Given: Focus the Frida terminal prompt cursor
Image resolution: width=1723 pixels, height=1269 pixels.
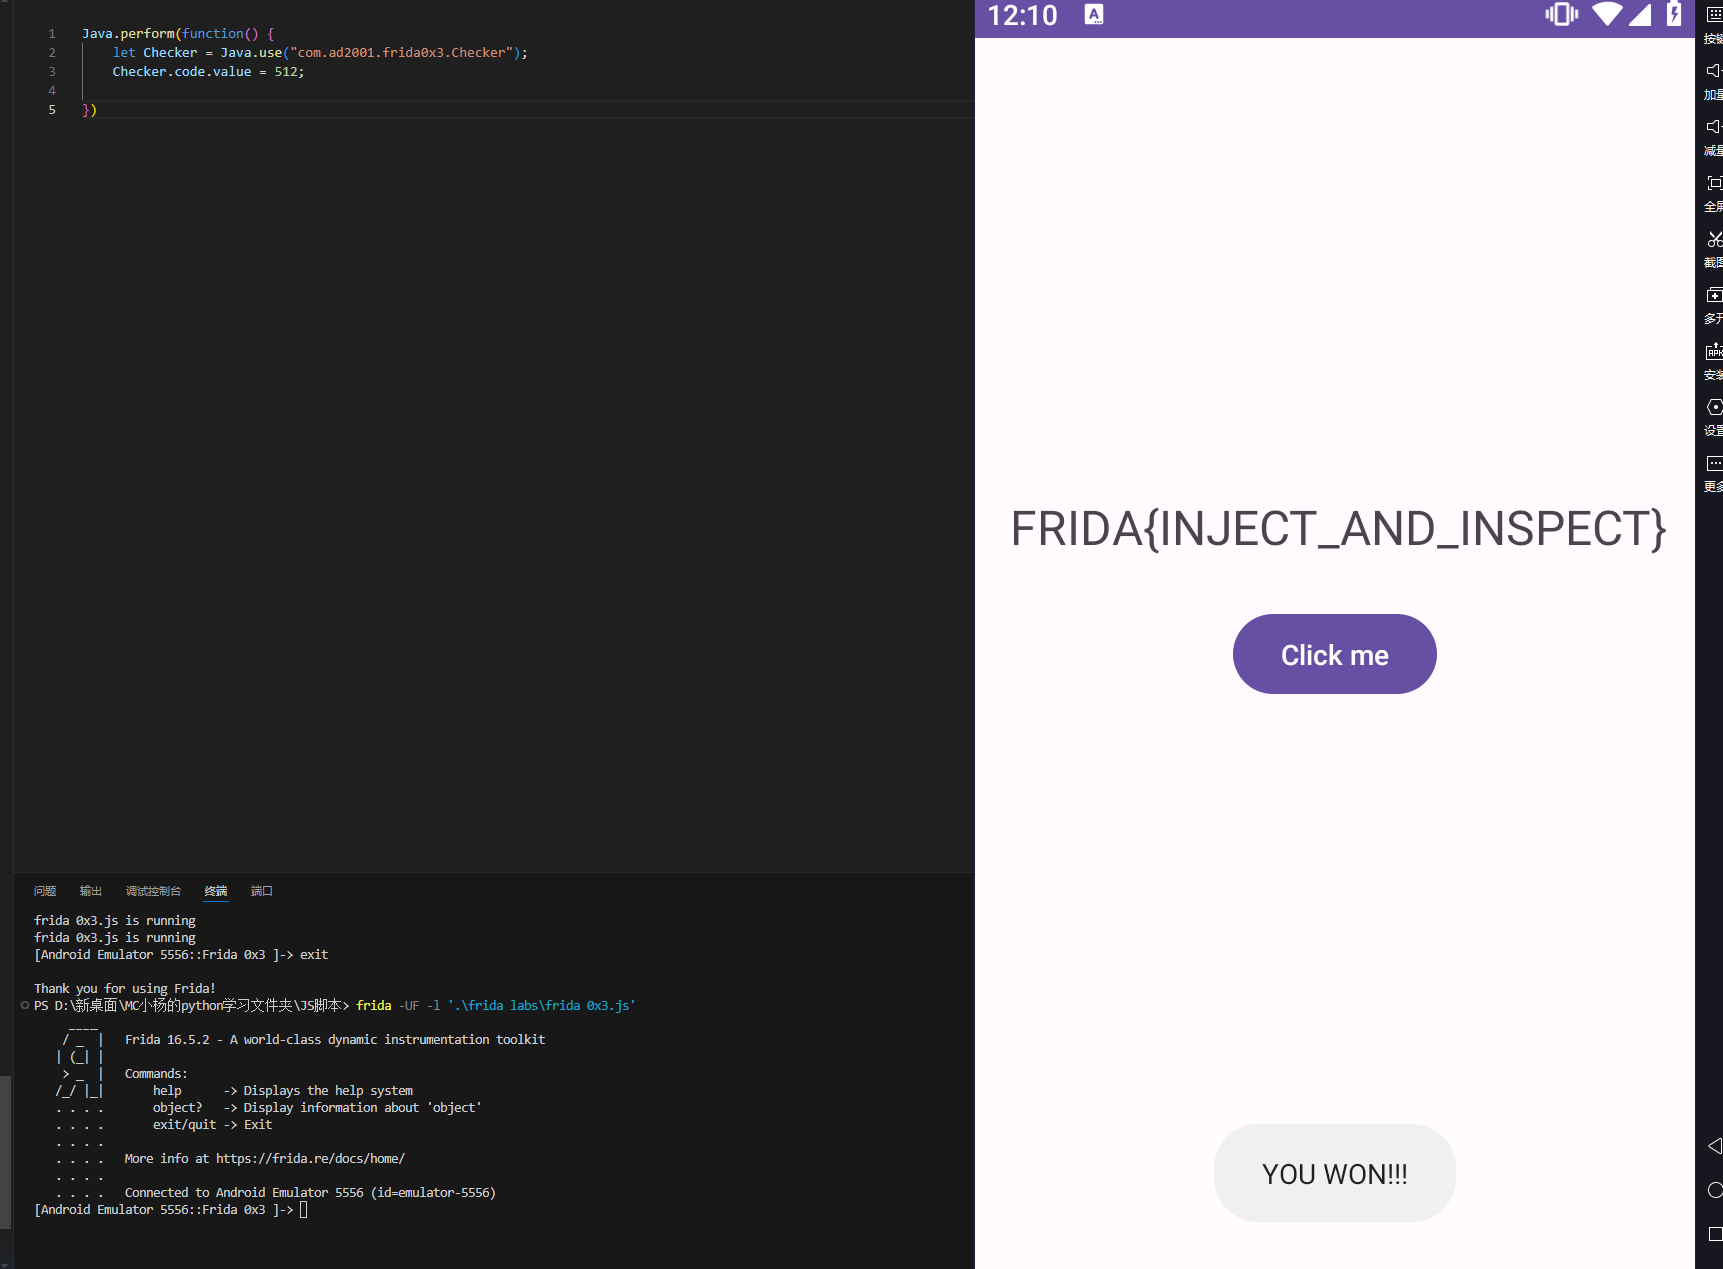Looking at the screenshot, I should 304,1210.
